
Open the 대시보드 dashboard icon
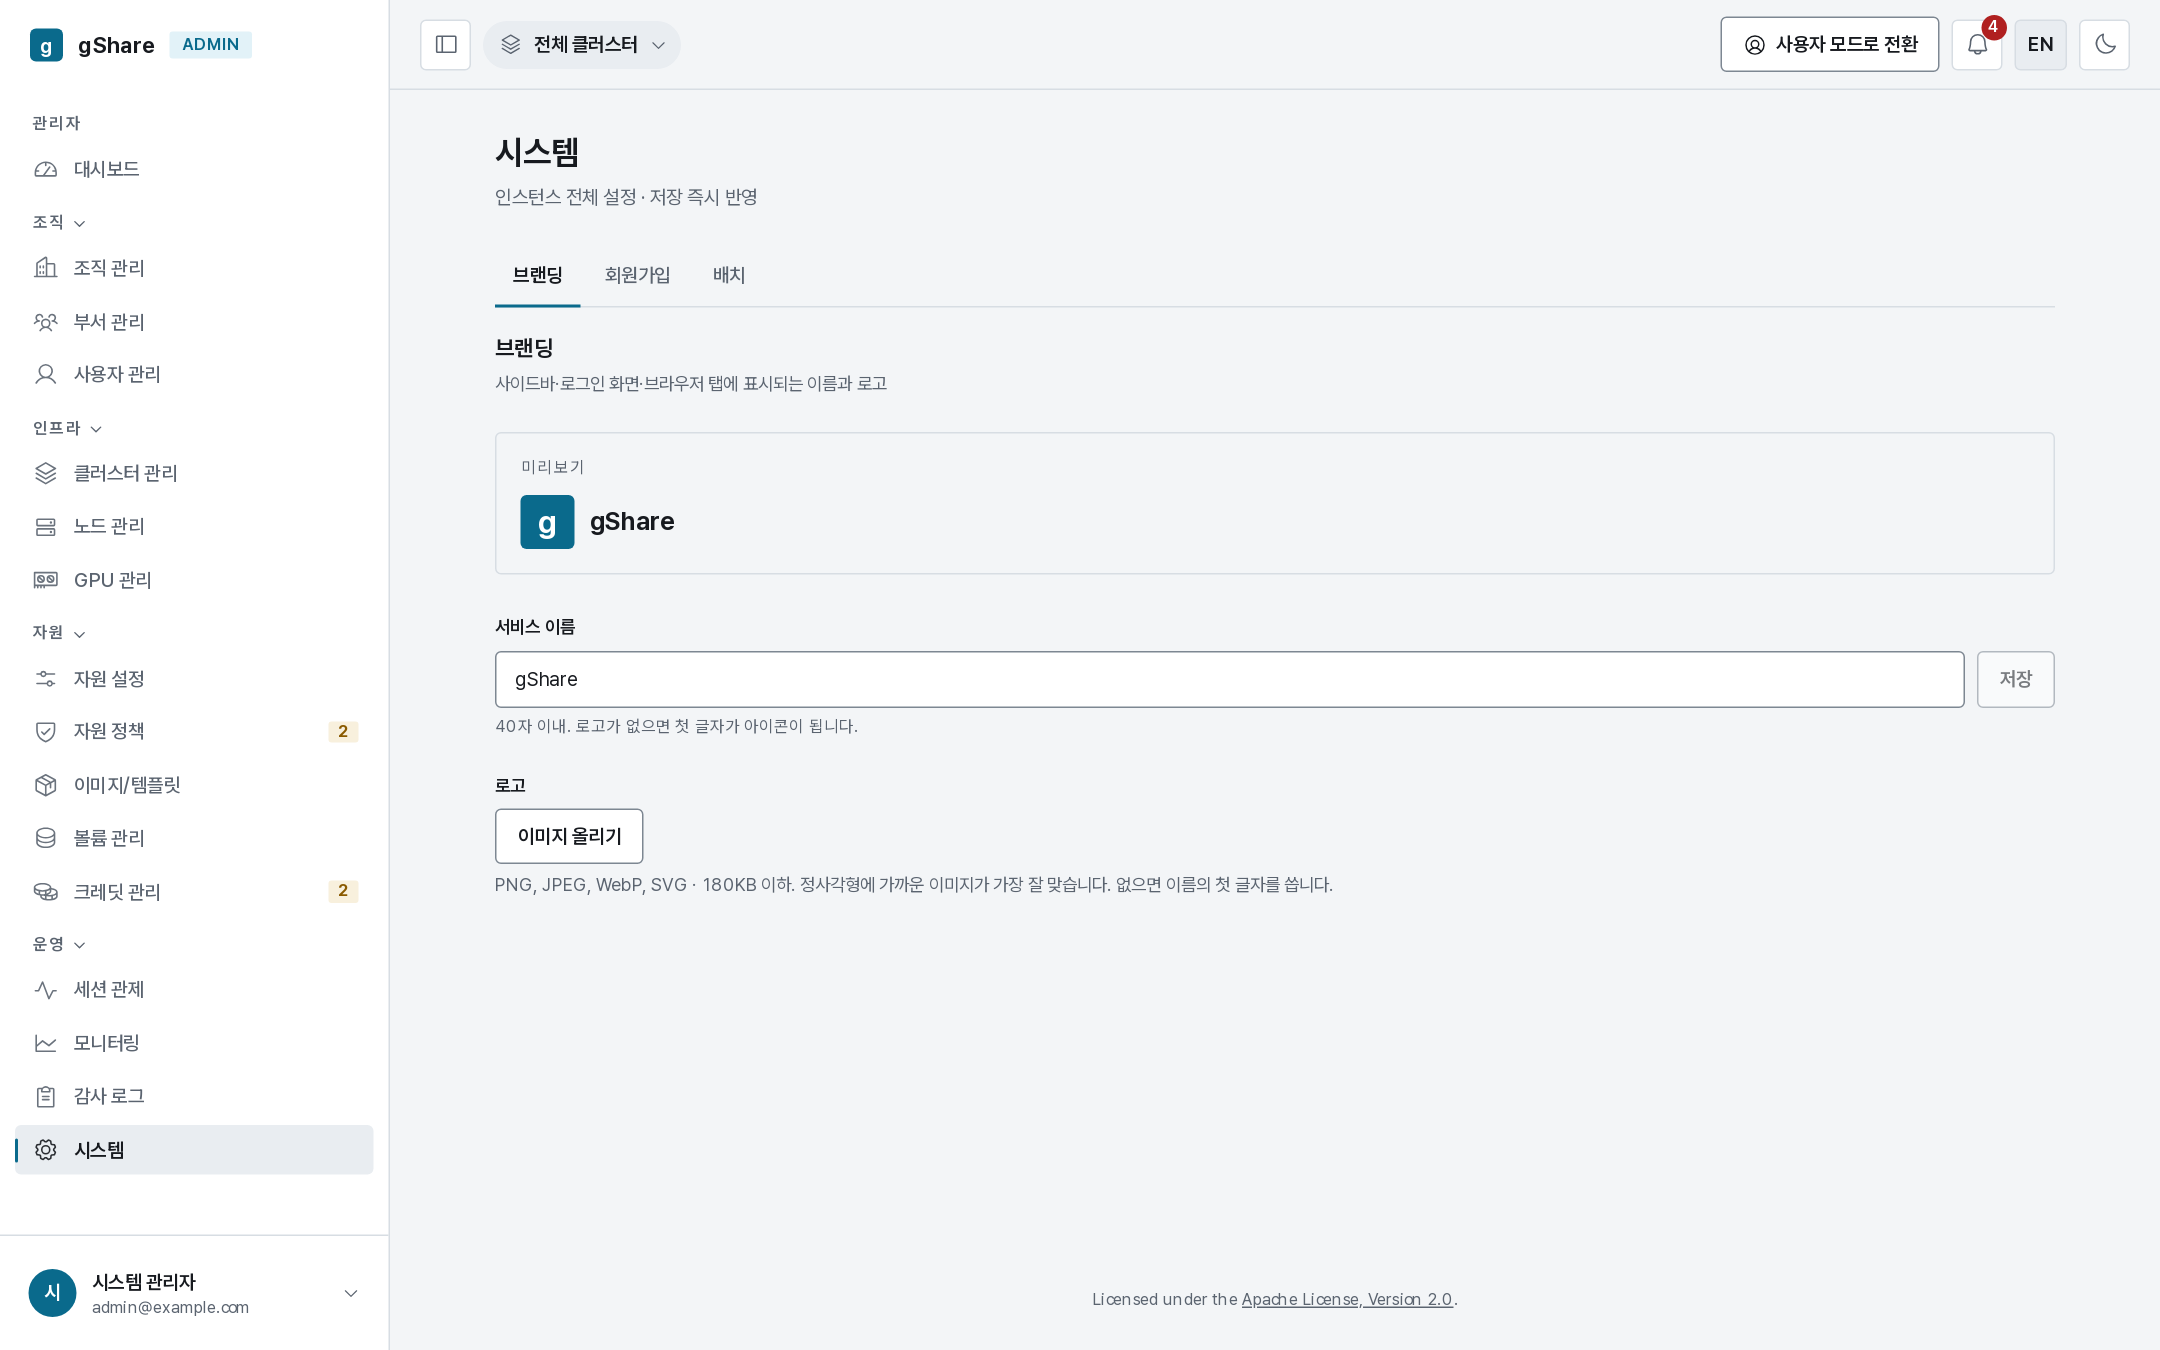click(46, 169)
